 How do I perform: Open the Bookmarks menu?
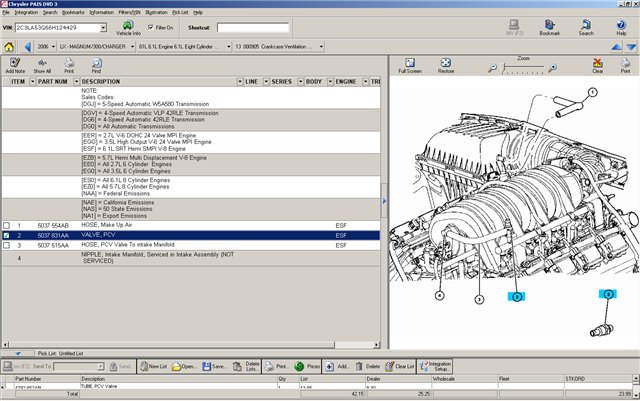73,13
